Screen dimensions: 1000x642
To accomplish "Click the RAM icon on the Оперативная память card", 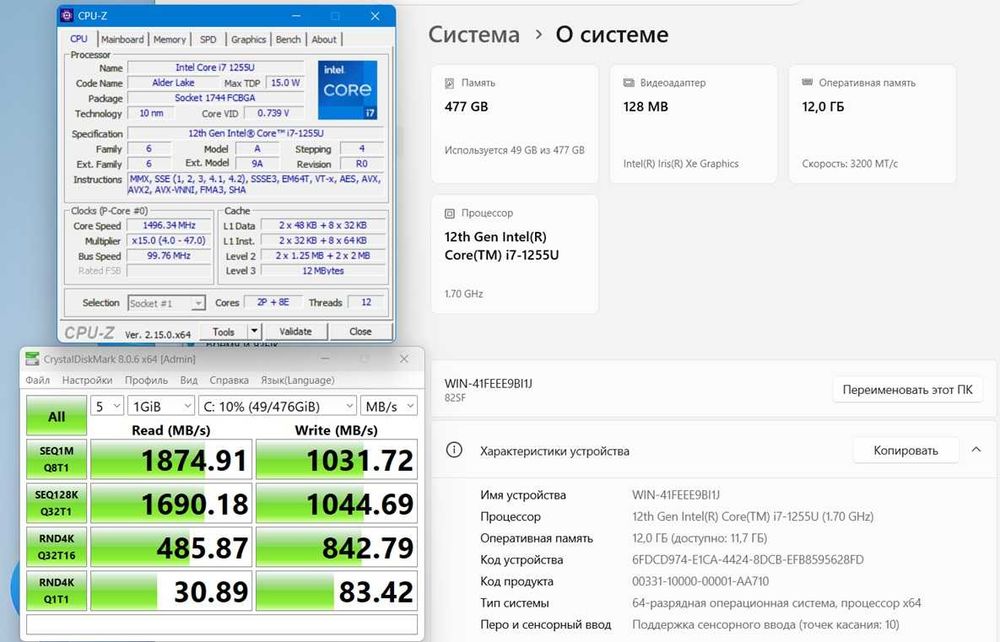I will click(807, 82).
